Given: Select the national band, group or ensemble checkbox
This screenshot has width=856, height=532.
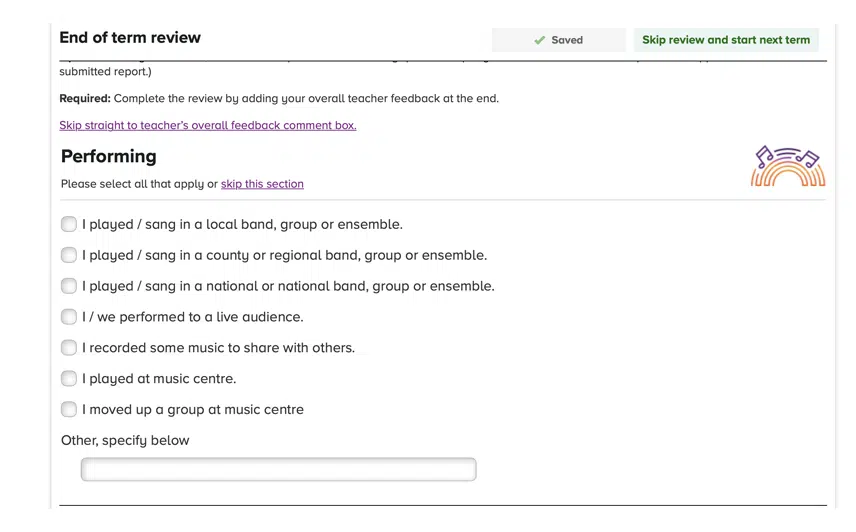Looking at the screenshot, I should [69, 286].
